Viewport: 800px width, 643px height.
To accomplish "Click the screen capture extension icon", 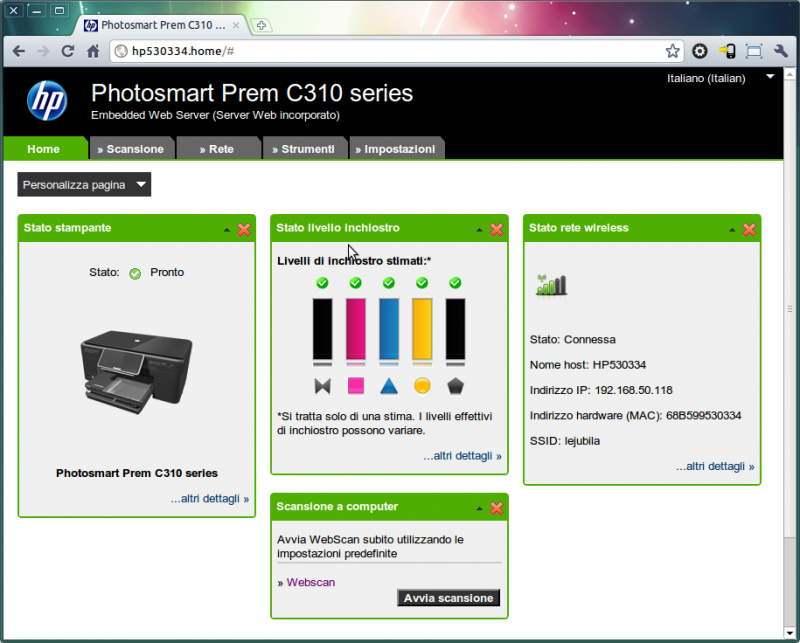I will tap(754, 51).
